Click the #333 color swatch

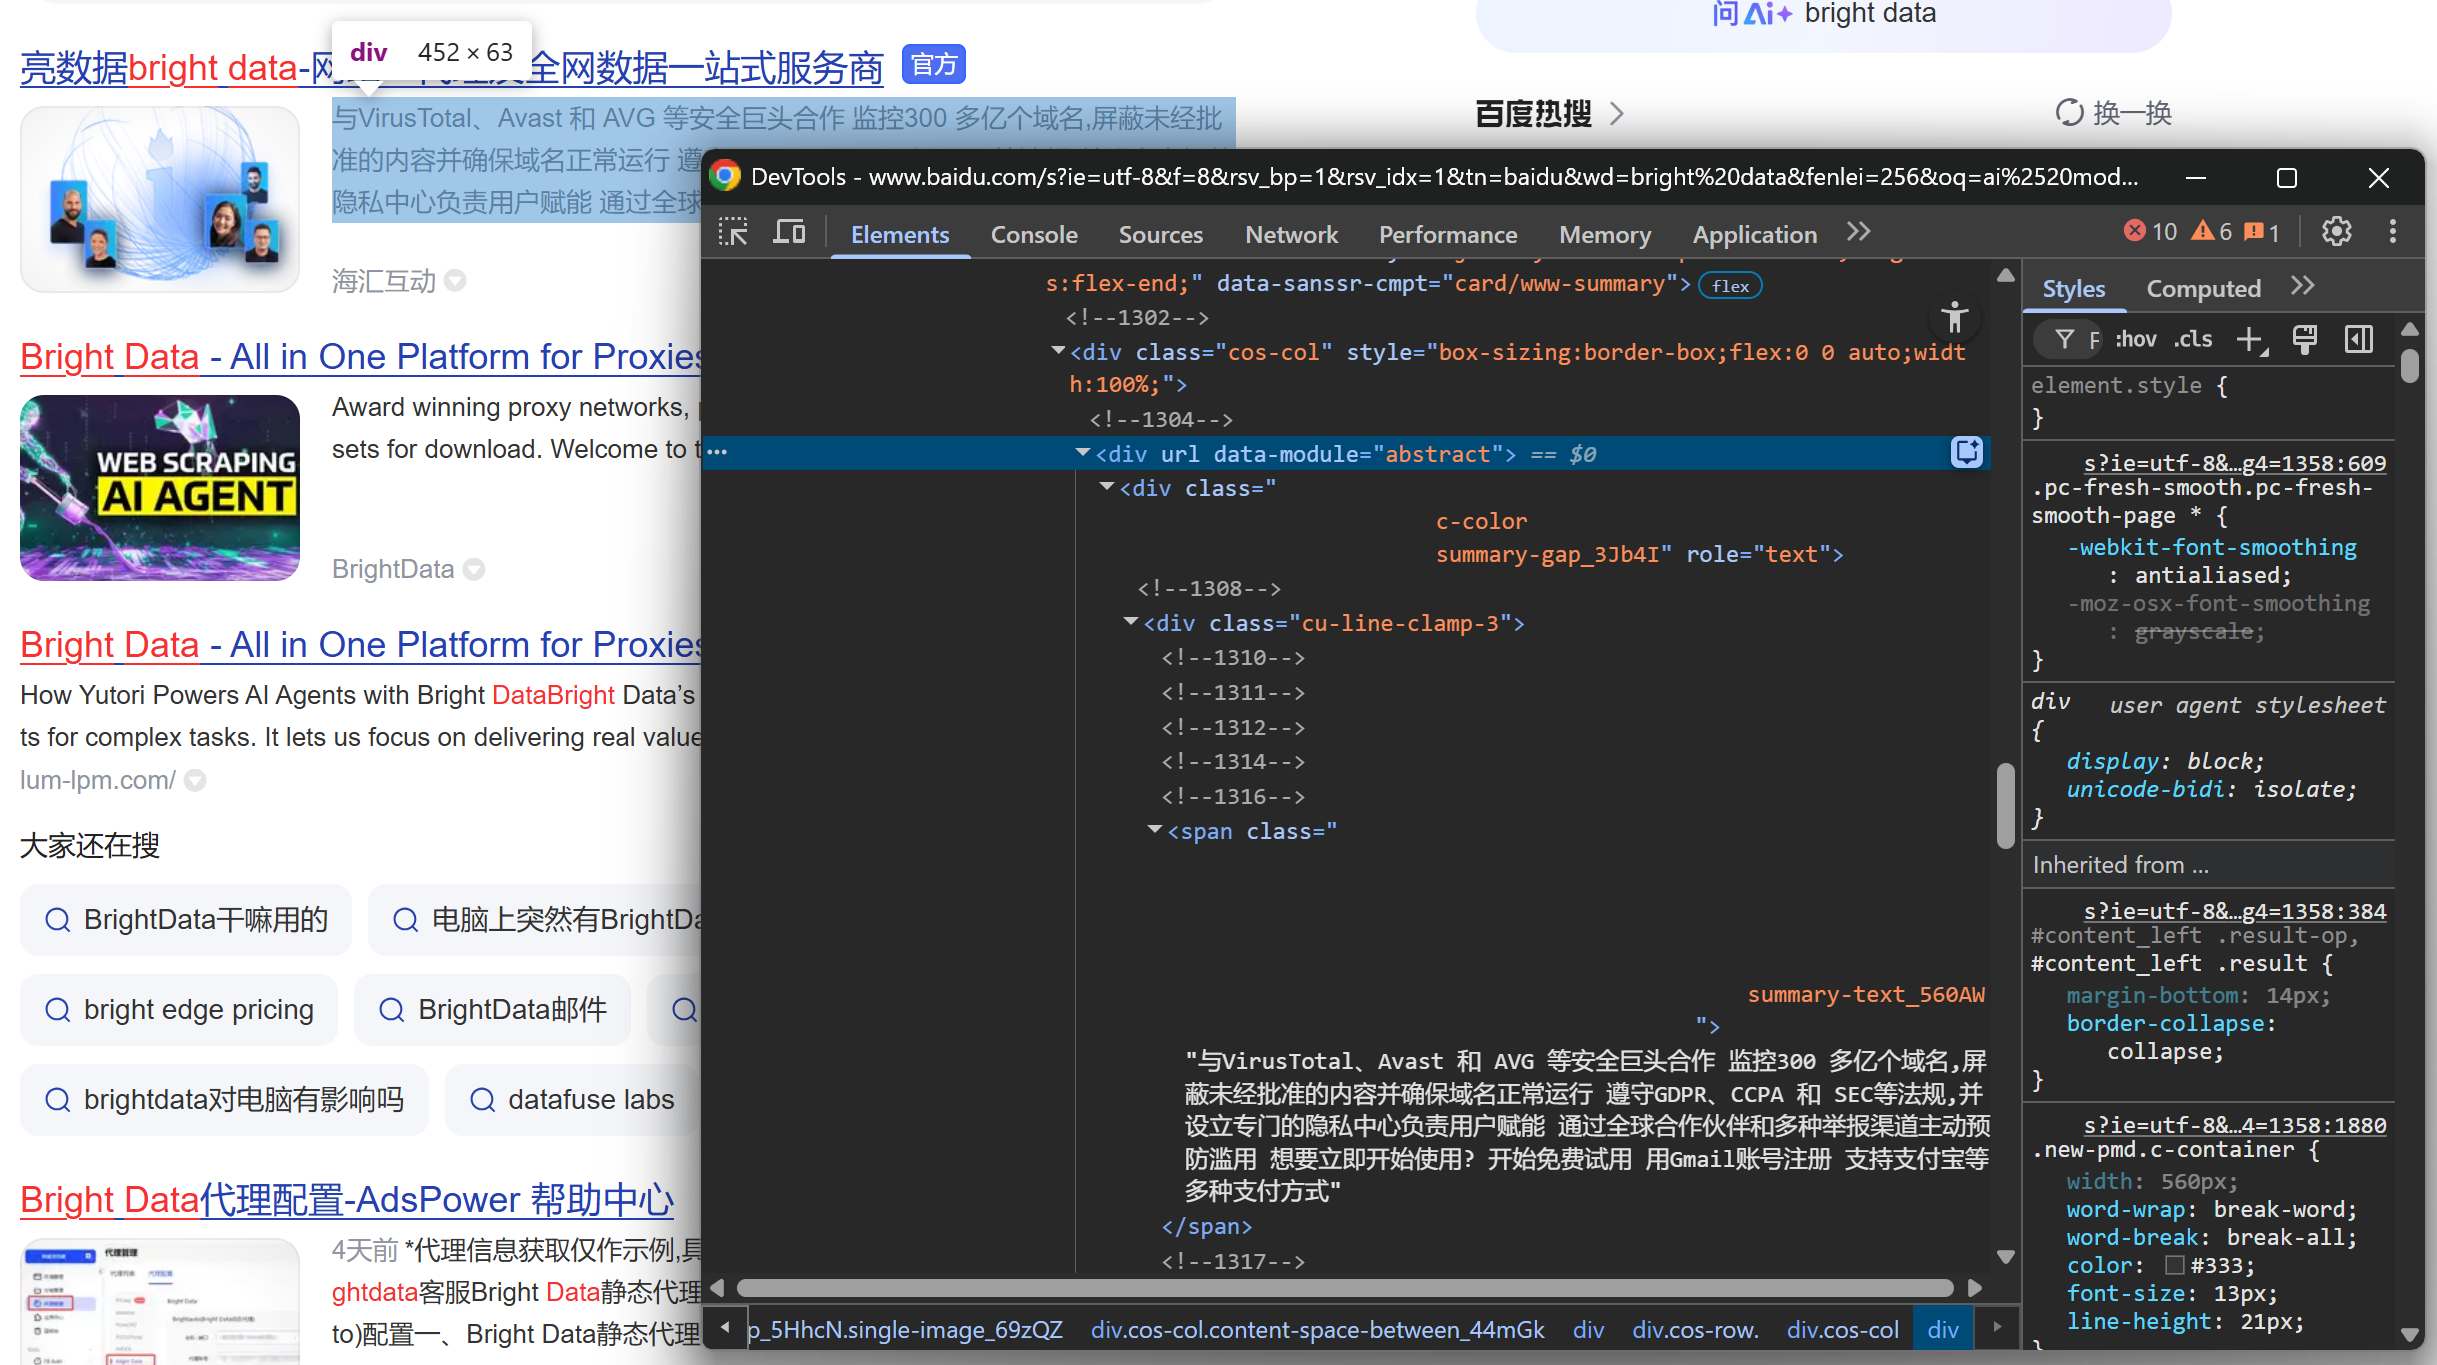pos(2177,1265)
